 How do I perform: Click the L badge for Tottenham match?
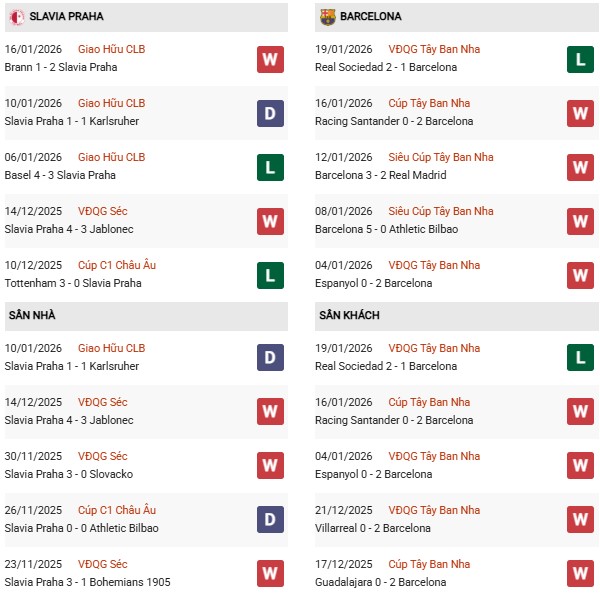click(270, 275)
